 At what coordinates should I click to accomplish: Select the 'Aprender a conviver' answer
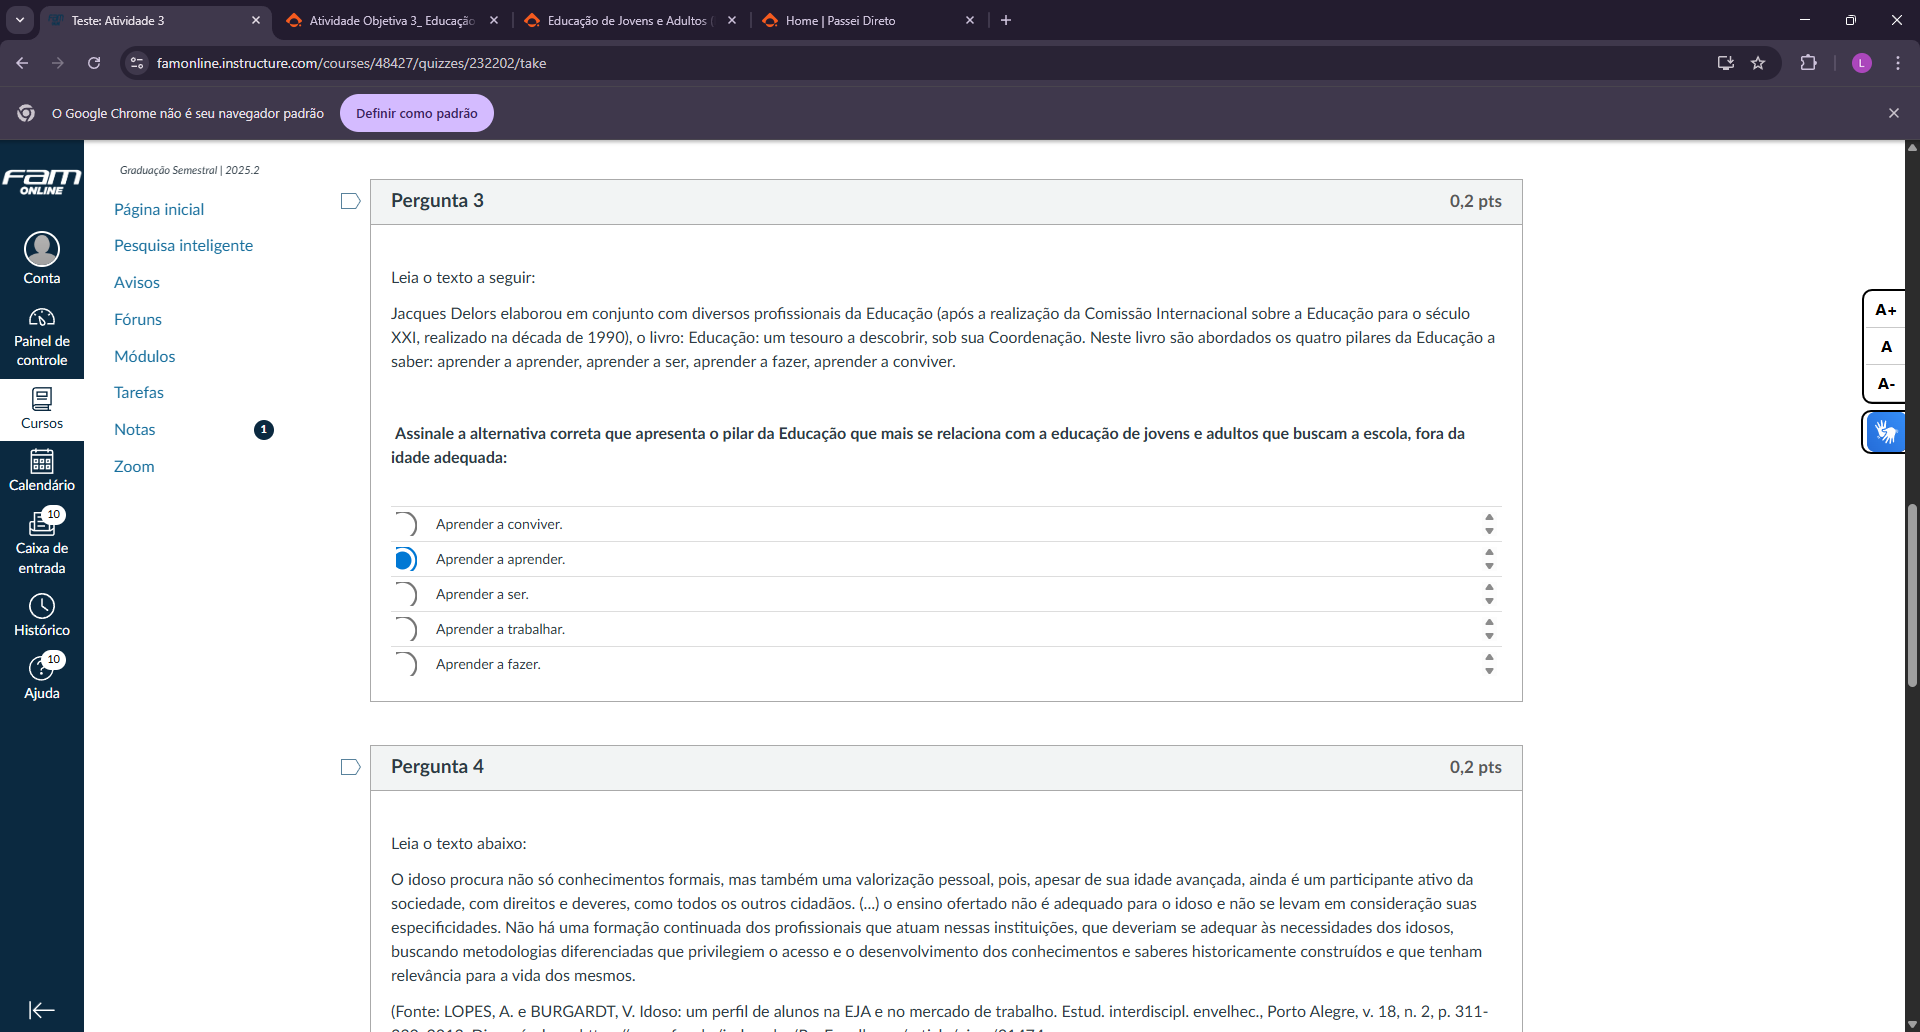pyautogui.click(x=405, y=524)
